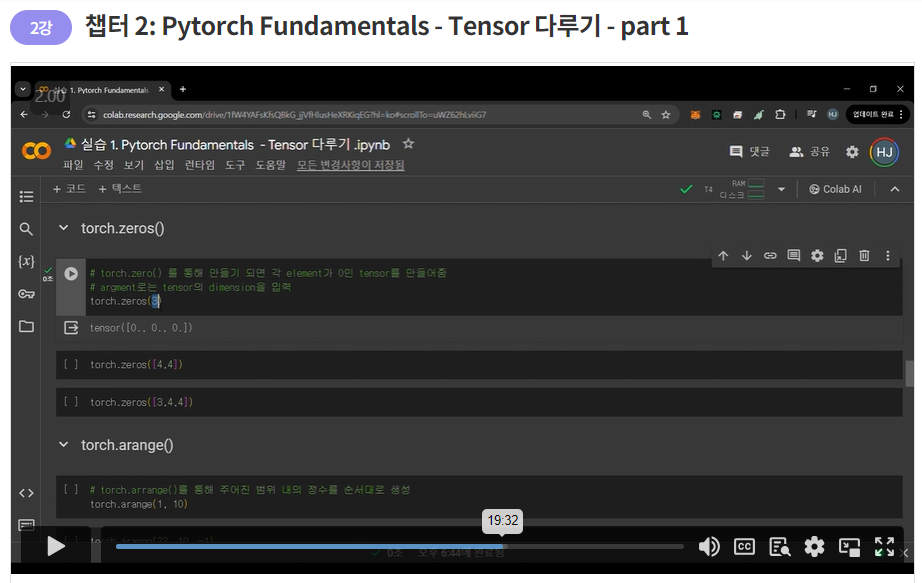Open HJ account avatar in Colab
This screenshot has width=922, height=583.
coord(884,152)
